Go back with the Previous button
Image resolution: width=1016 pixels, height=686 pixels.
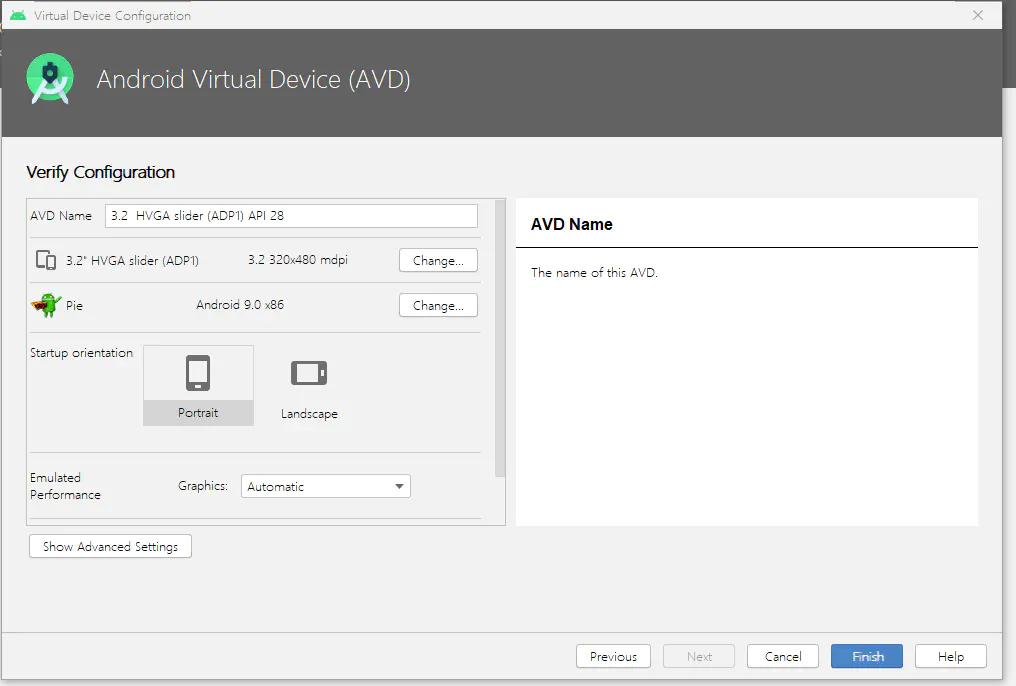pyautogui.click(x=613, y=656)
